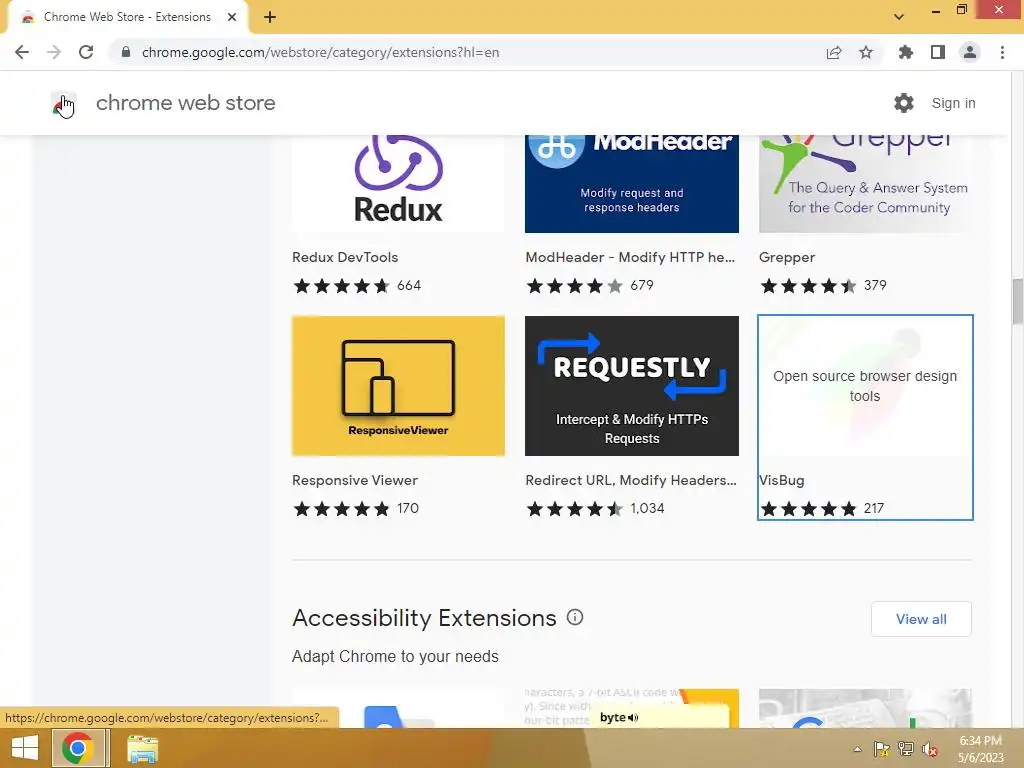Click ModHeader star rating
Viewport: 1024px width, 768px height.
[575, 285]
